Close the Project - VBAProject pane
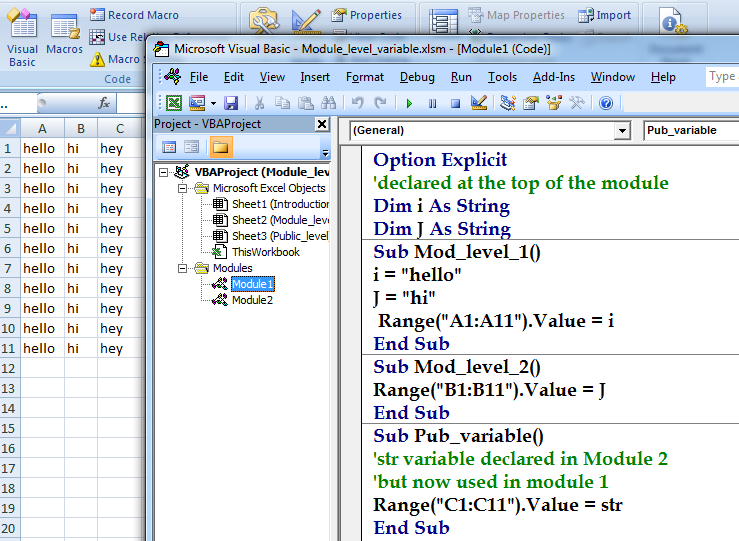739x541 pixels. coord(322,124)
